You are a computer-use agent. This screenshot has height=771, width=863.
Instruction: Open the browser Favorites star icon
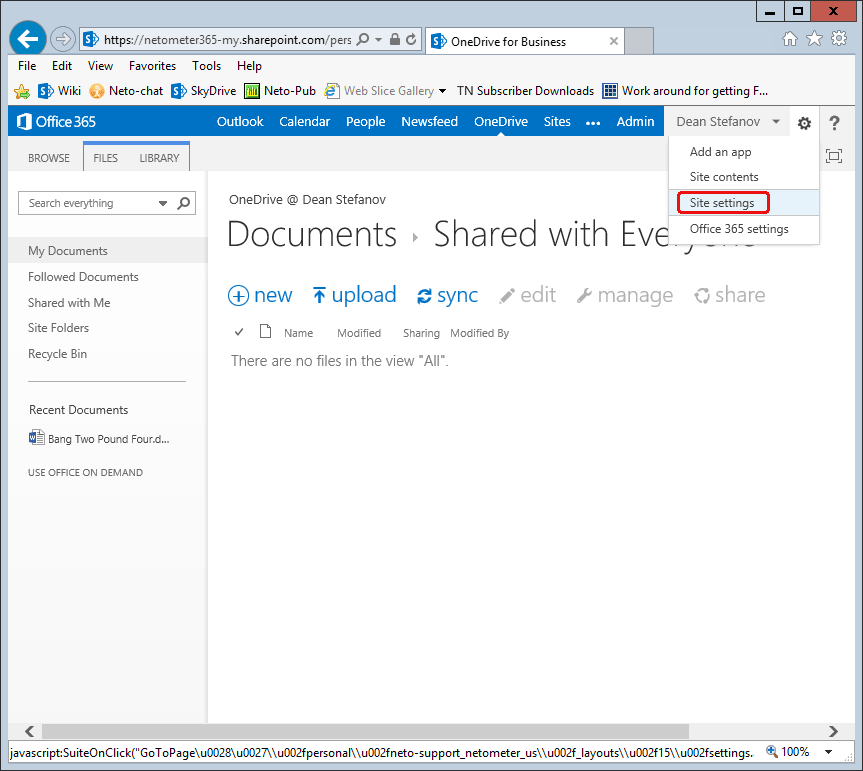[x=814, y=39]
